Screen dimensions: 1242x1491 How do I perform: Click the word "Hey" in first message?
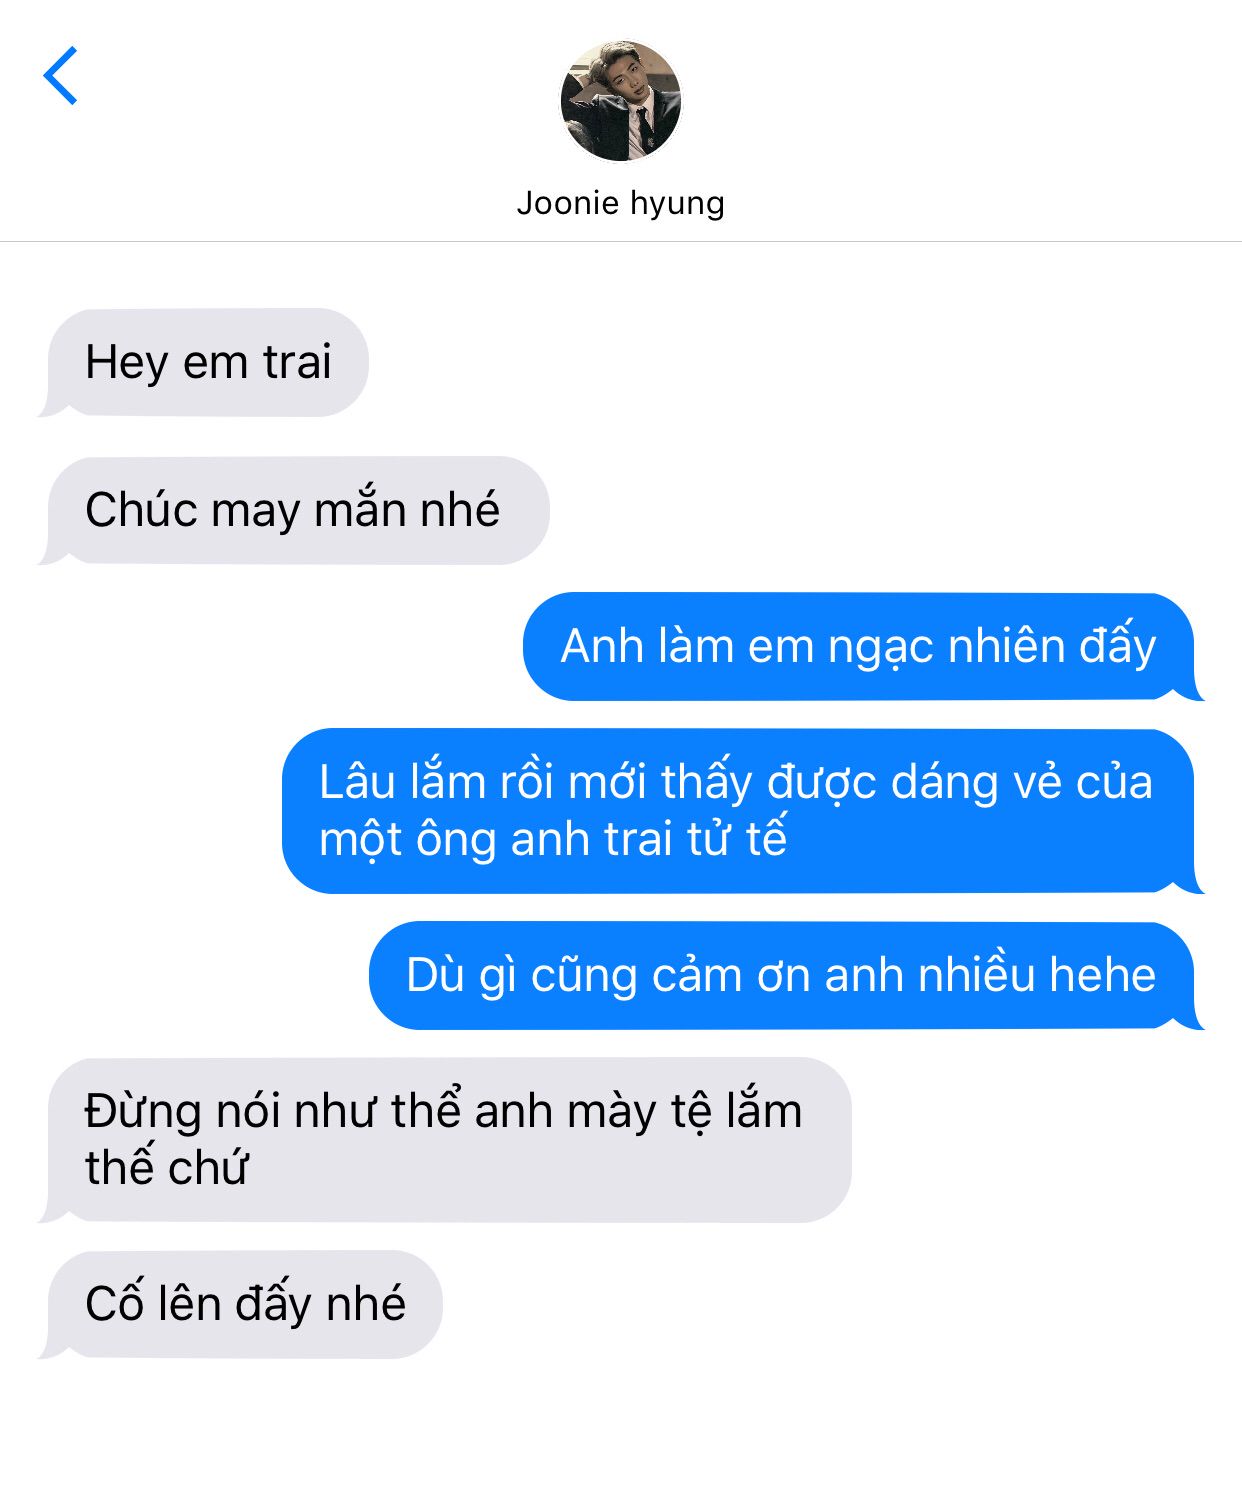(x=127, y=363)
